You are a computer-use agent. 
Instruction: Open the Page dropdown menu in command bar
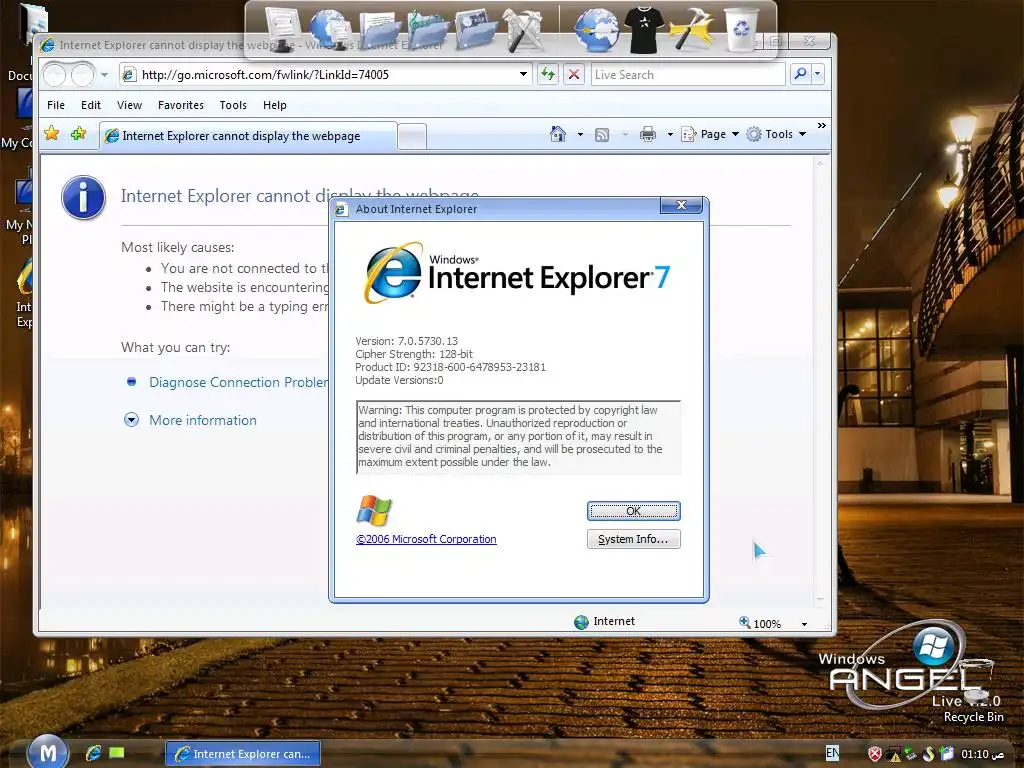[710, 134]
